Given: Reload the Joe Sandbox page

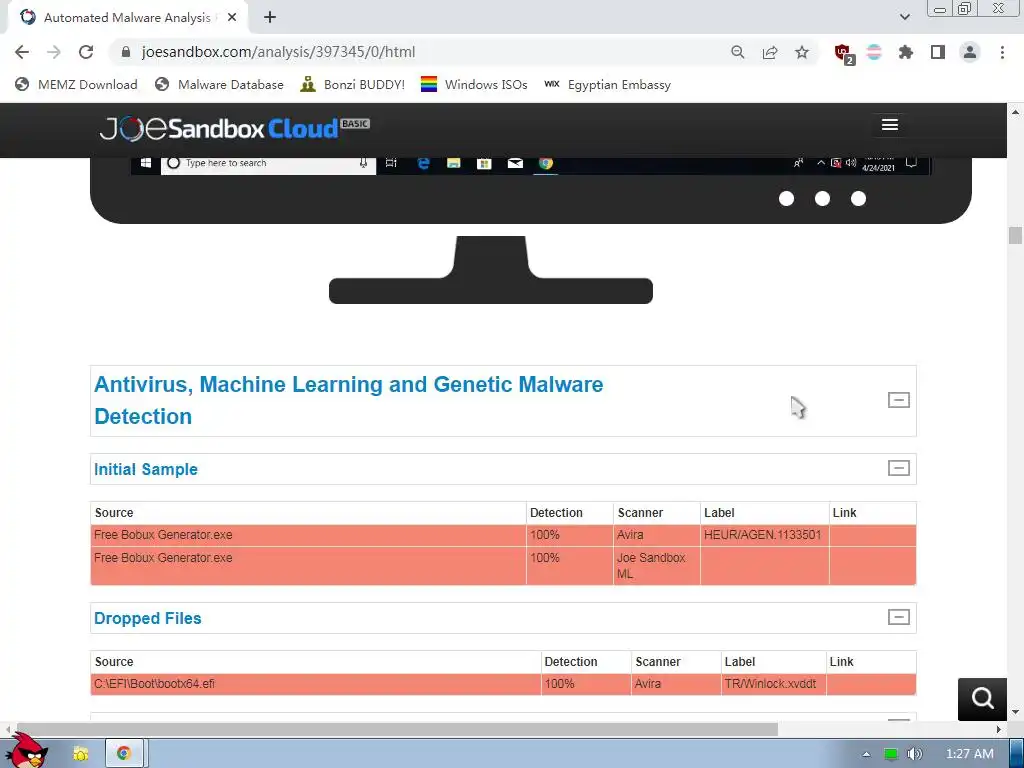Looking at the screenshot, I should (86, 52).
